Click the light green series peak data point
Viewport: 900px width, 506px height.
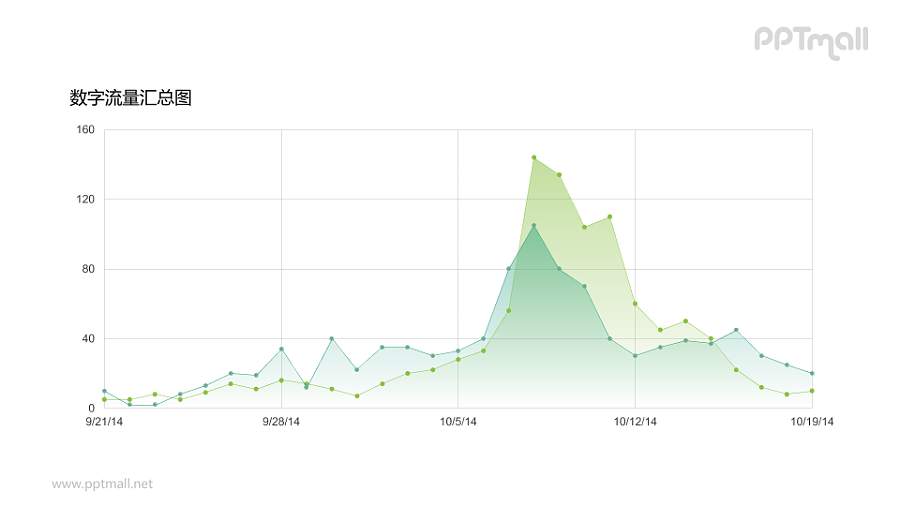534,157
